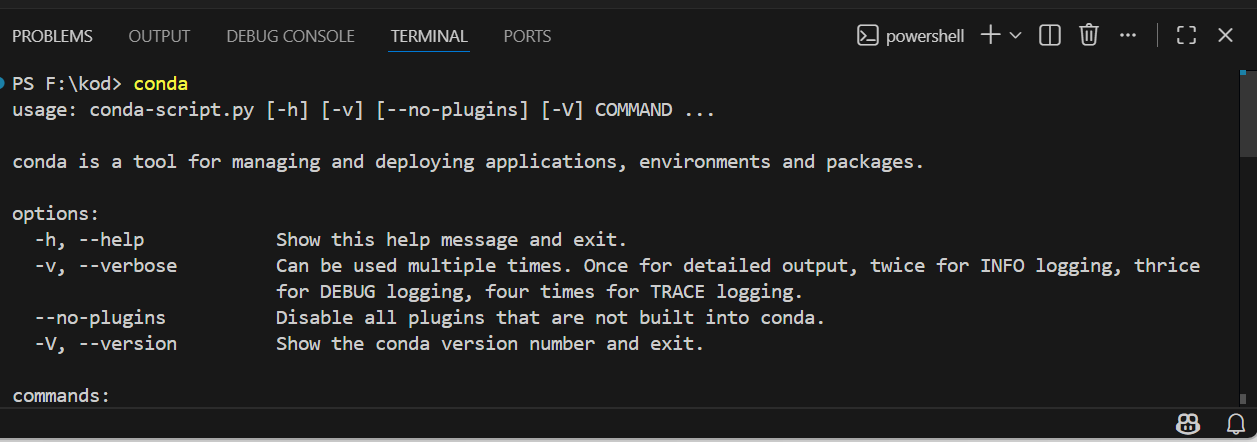Viewport: 1257px width, 442px height.
Task: Click the commands: line in terminal output
Action: pyautogui.click(x=61, y=396)
